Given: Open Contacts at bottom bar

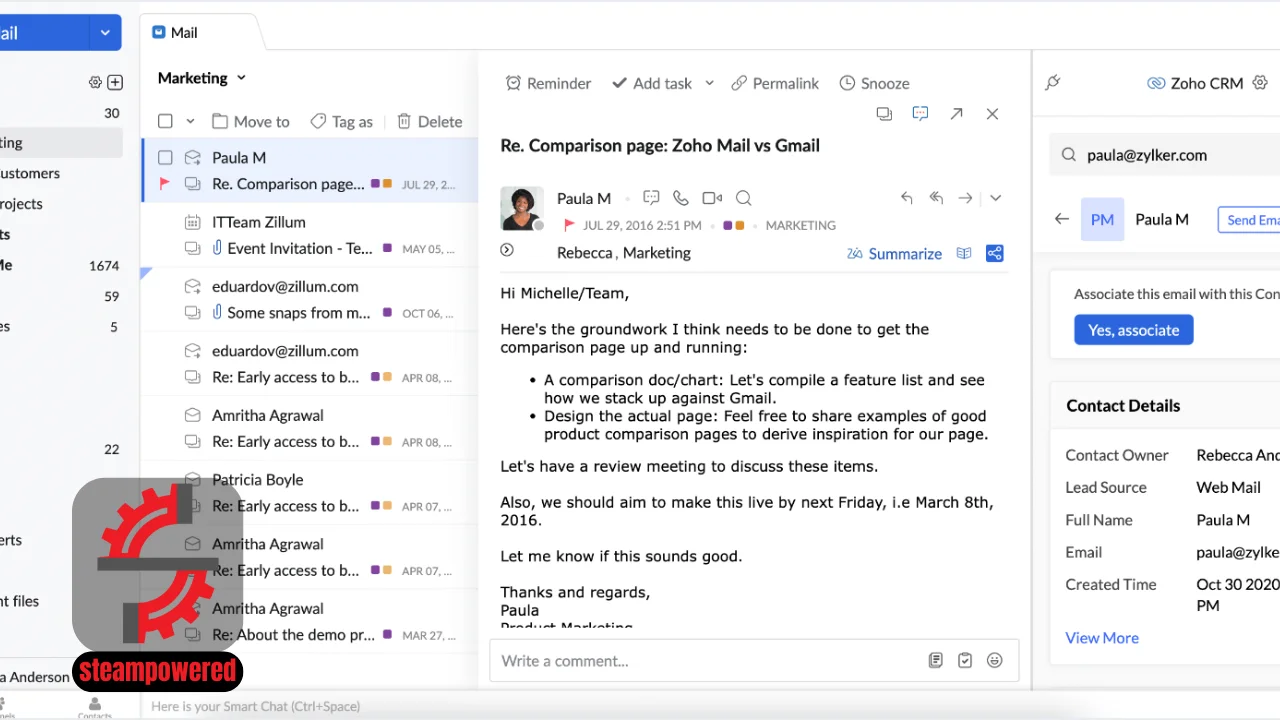Looking at the screenshot, I should [95, 708].
